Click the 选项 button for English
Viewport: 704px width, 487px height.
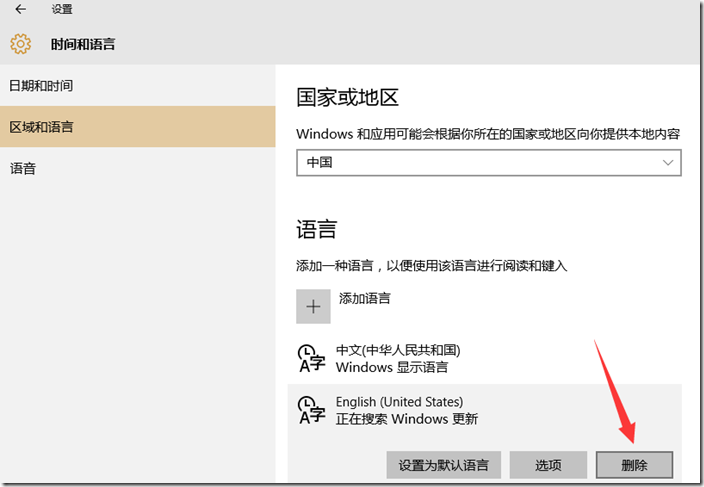click(x=548, y=465)
